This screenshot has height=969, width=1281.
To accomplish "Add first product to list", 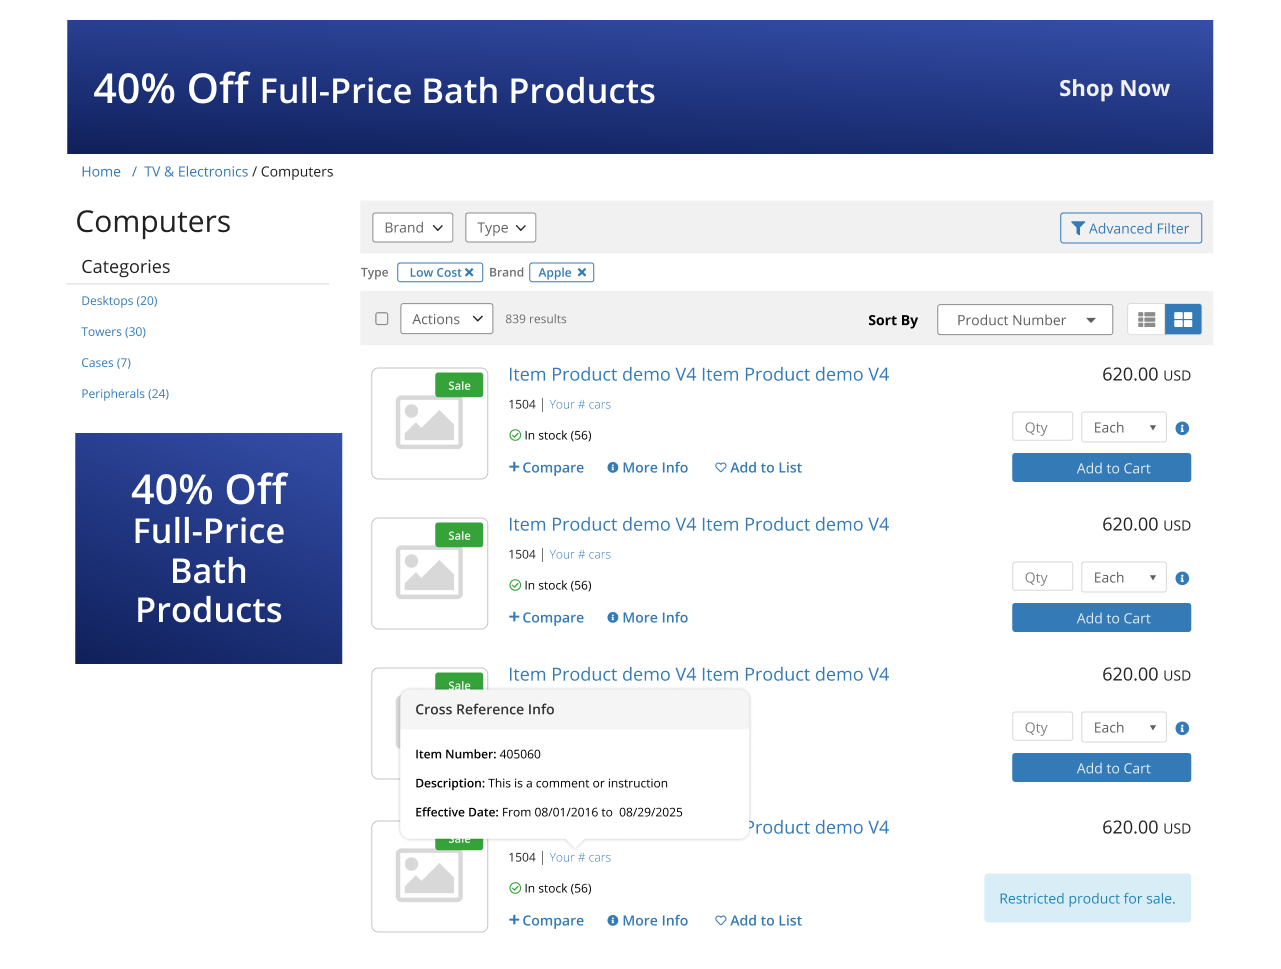I will click(758, 468).
